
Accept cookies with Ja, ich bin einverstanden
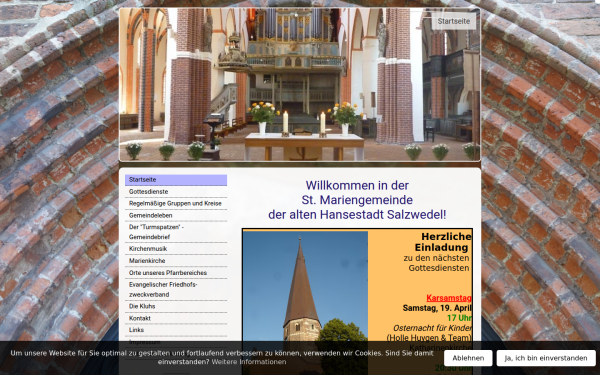click(x=546, y=358)
